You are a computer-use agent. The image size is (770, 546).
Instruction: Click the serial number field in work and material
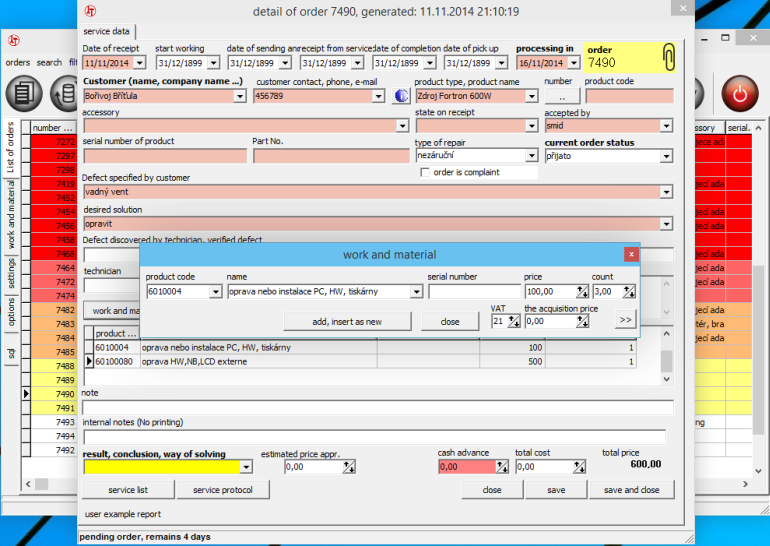point(474,292)
